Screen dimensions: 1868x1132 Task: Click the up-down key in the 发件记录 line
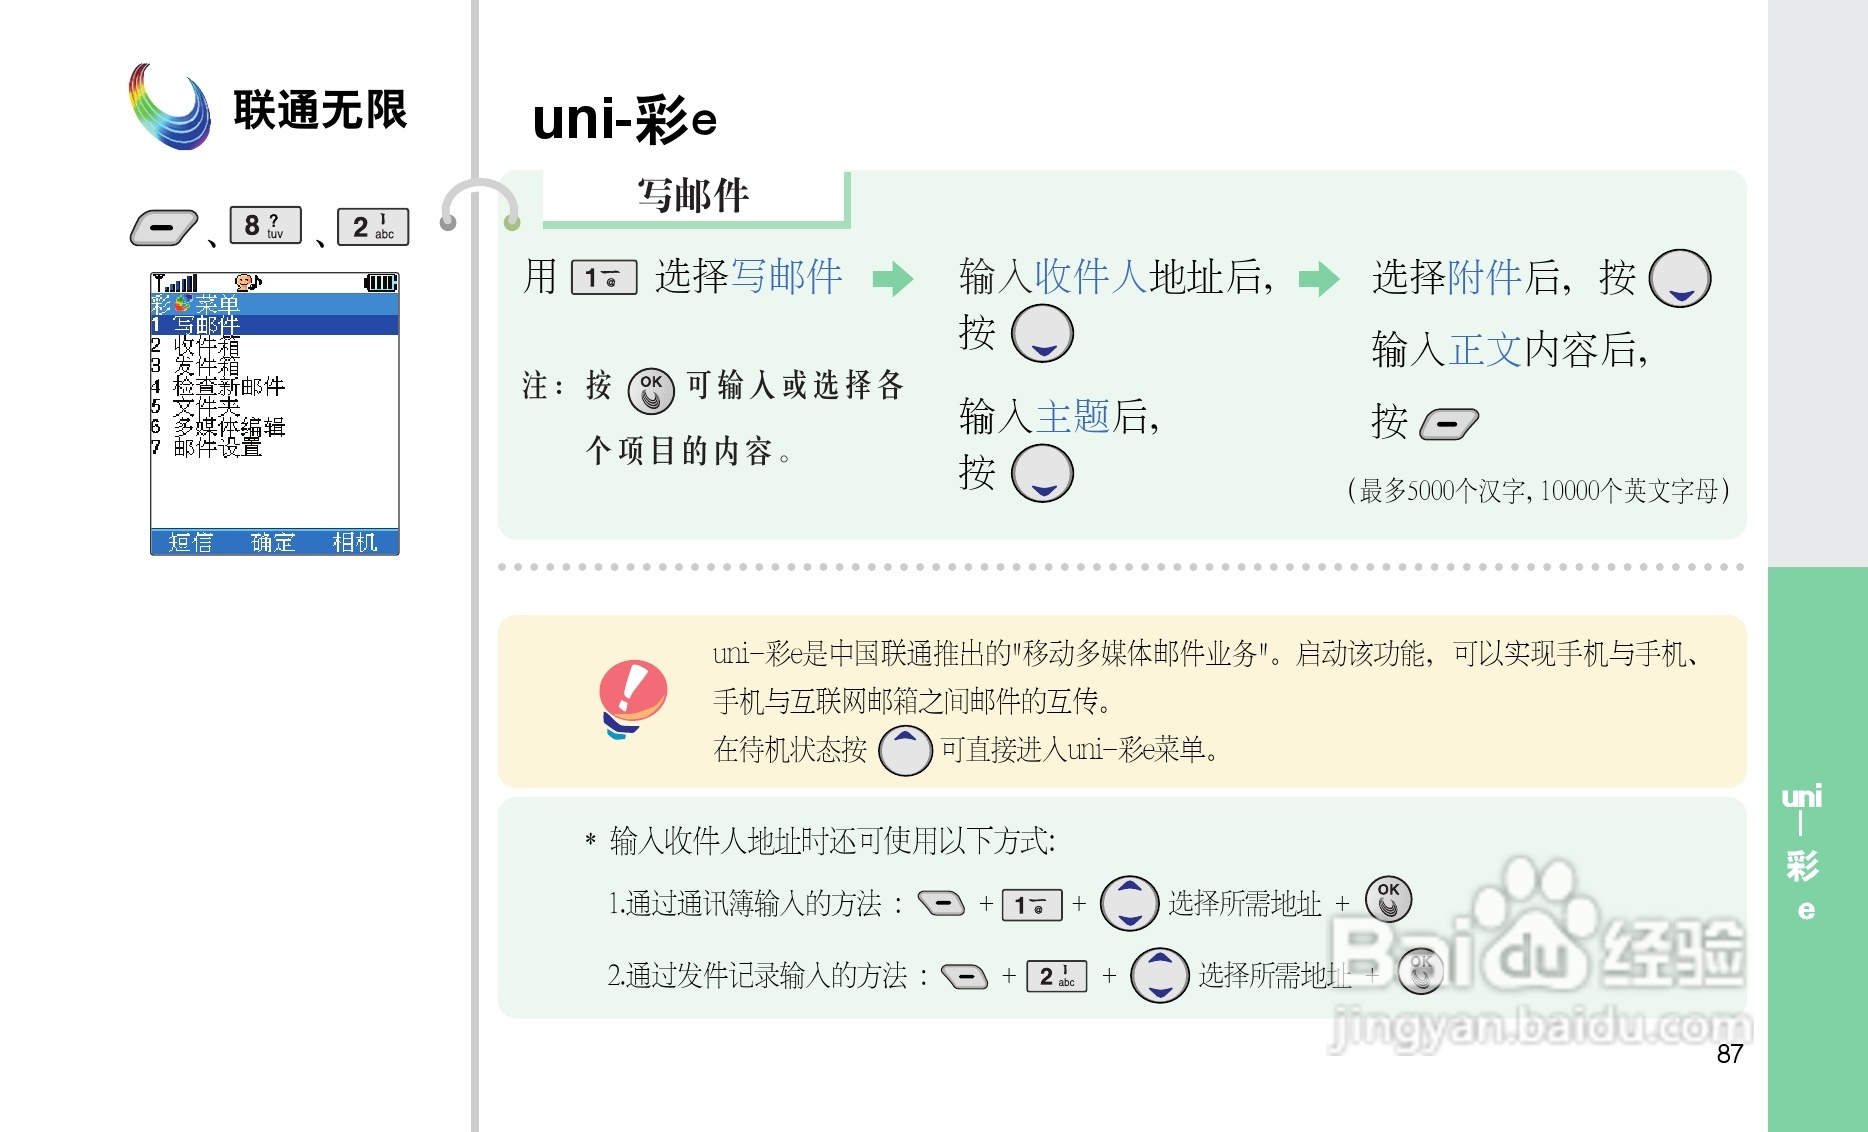tap(1159, 975)
